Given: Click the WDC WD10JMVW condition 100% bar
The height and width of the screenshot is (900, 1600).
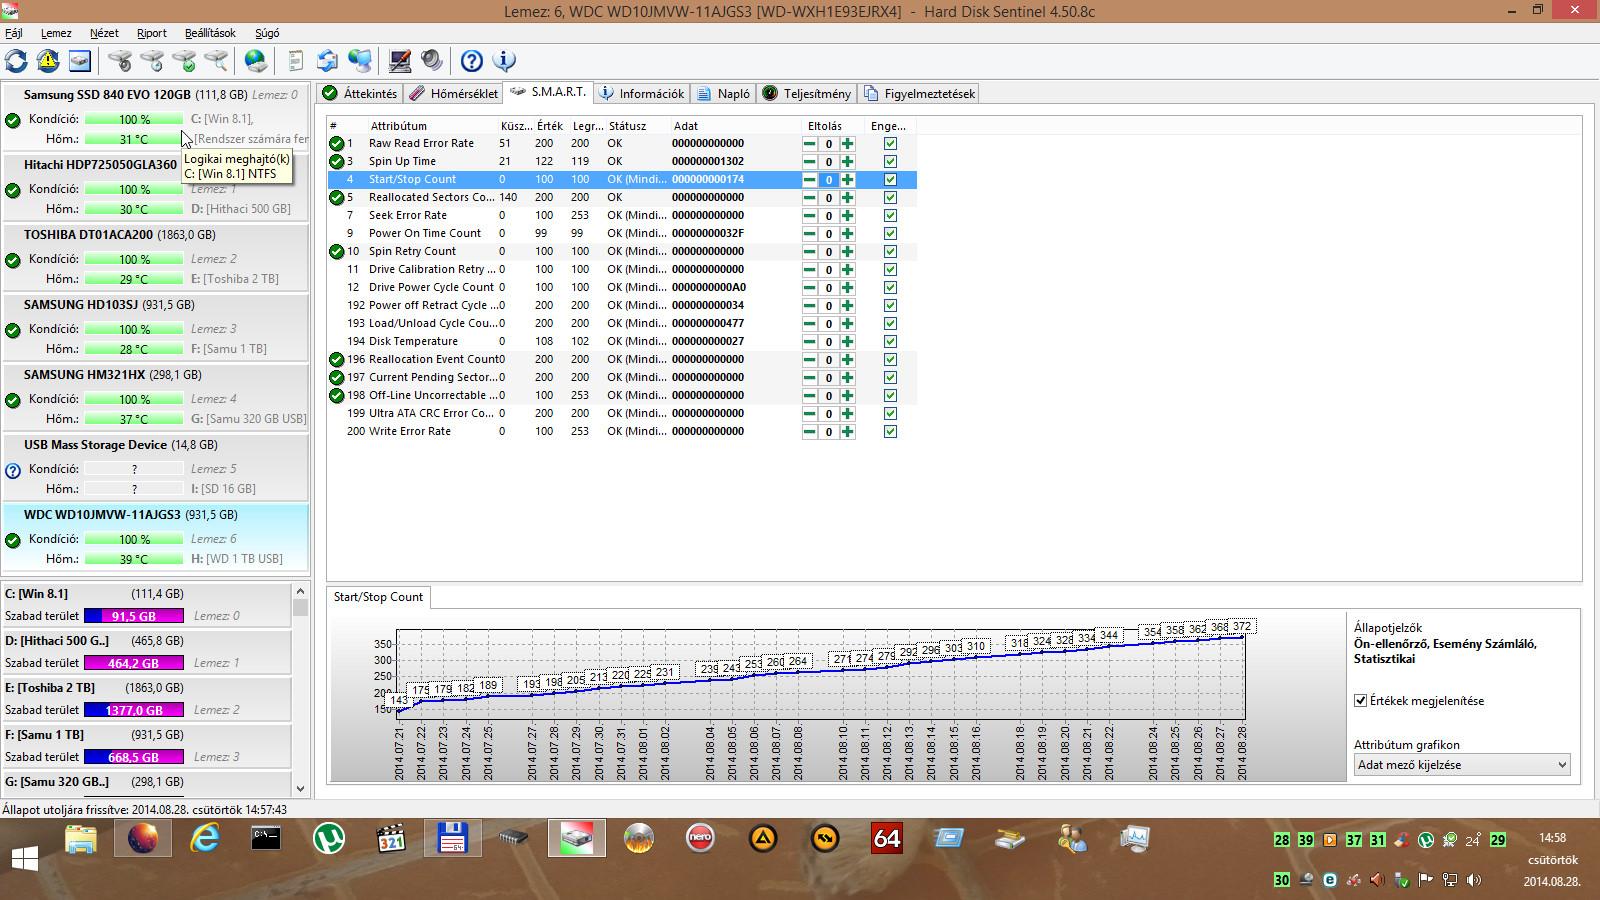Looking at the screenshot, I should tap(134, 539).
